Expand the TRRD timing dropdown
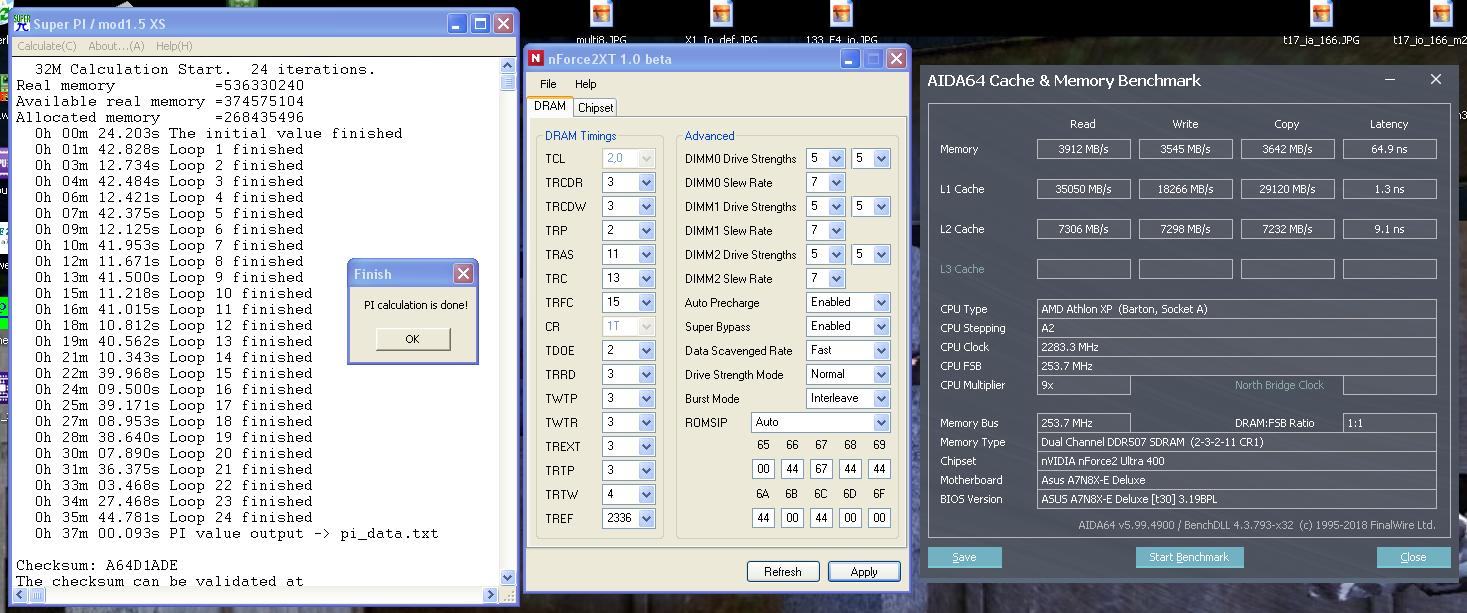Image resolution: width=1467 pixels, height=613 pixels. pyautogui.click(x=646, y=375)
